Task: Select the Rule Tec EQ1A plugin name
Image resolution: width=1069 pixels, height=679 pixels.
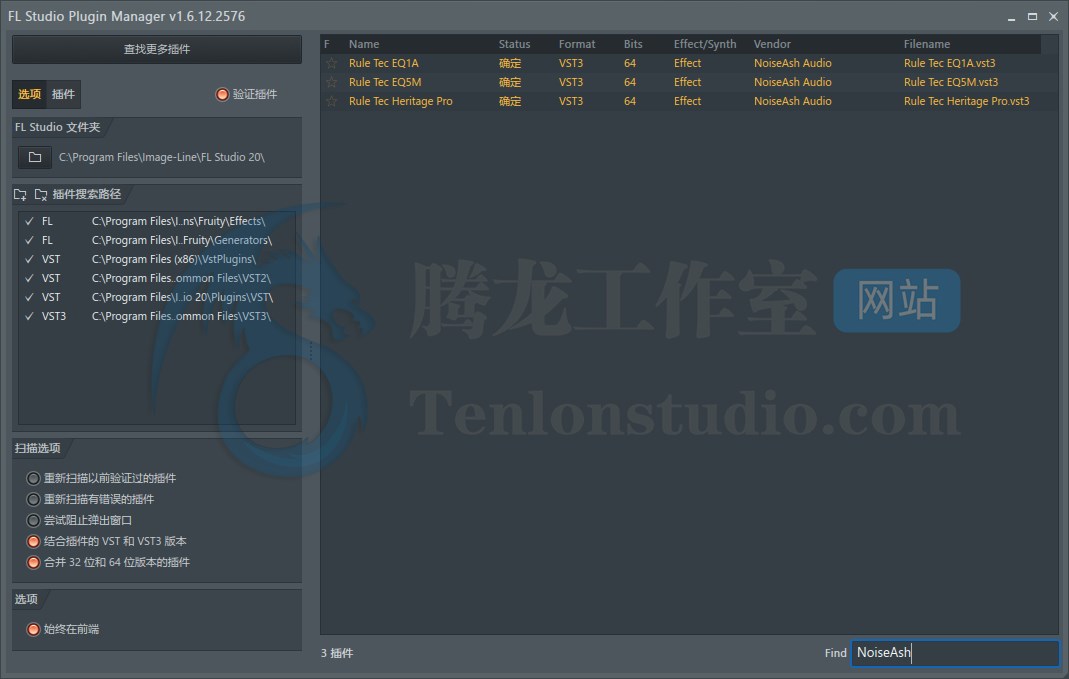Action: tap(384, 63)
